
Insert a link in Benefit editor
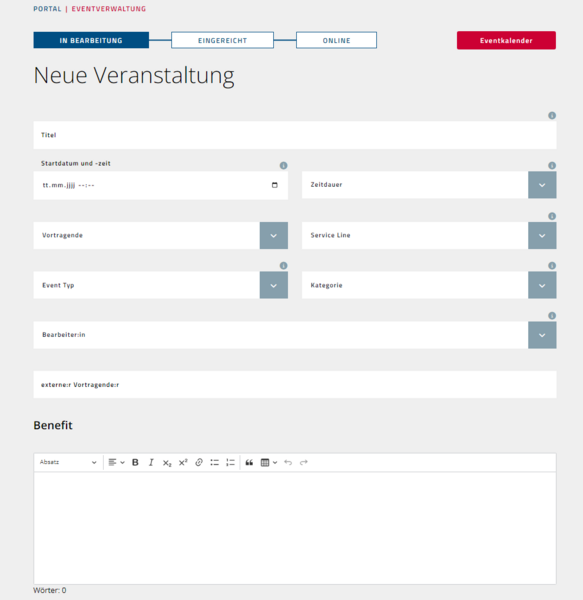point(199,462)
